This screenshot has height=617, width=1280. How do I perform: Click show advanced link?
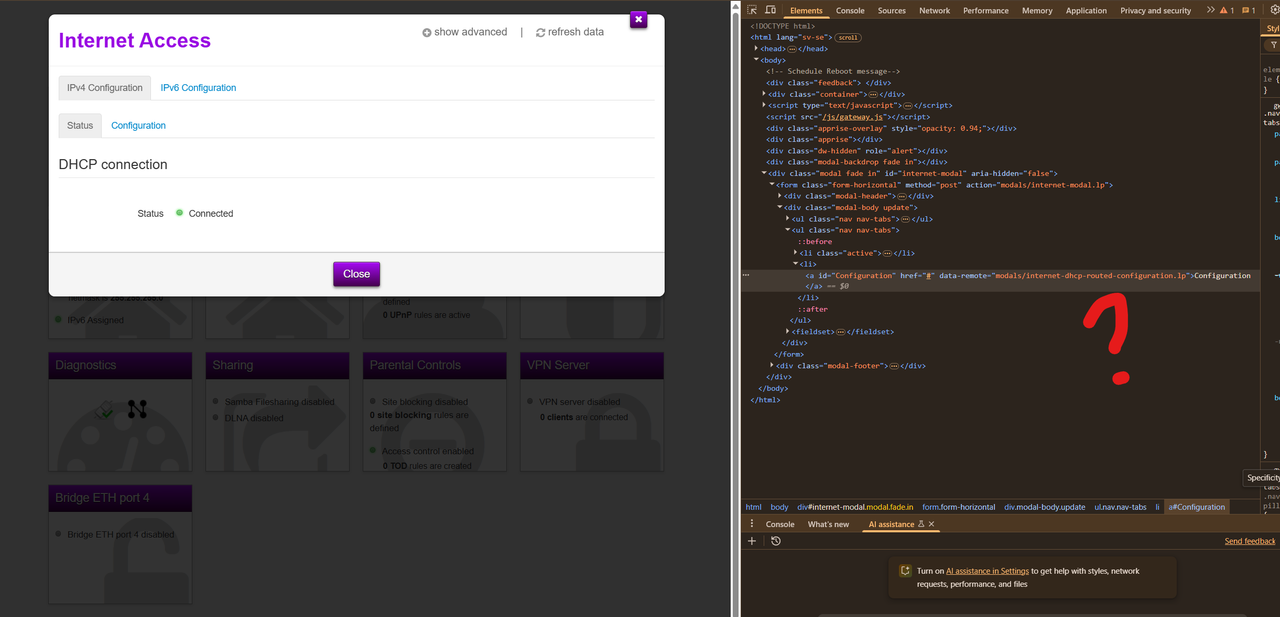[464, 32]
